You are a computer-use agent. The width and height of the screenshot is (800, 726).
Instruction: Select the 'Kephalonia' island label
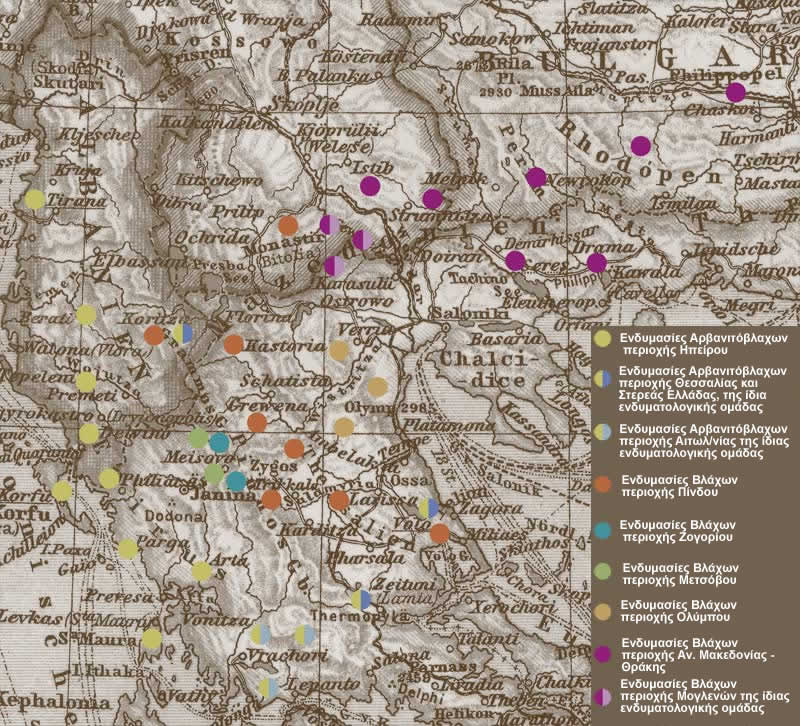[x=55, y=701]
